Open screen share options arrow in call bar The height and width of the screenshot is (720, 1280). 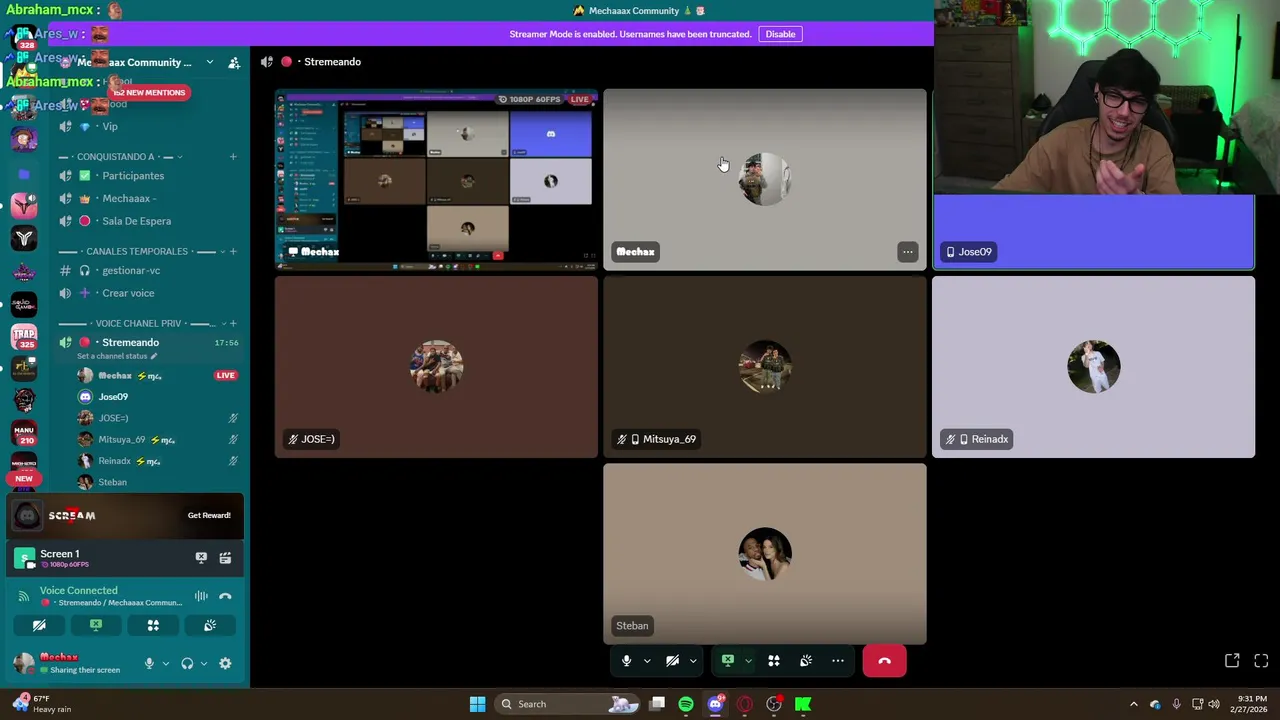(x=748, y=661)
